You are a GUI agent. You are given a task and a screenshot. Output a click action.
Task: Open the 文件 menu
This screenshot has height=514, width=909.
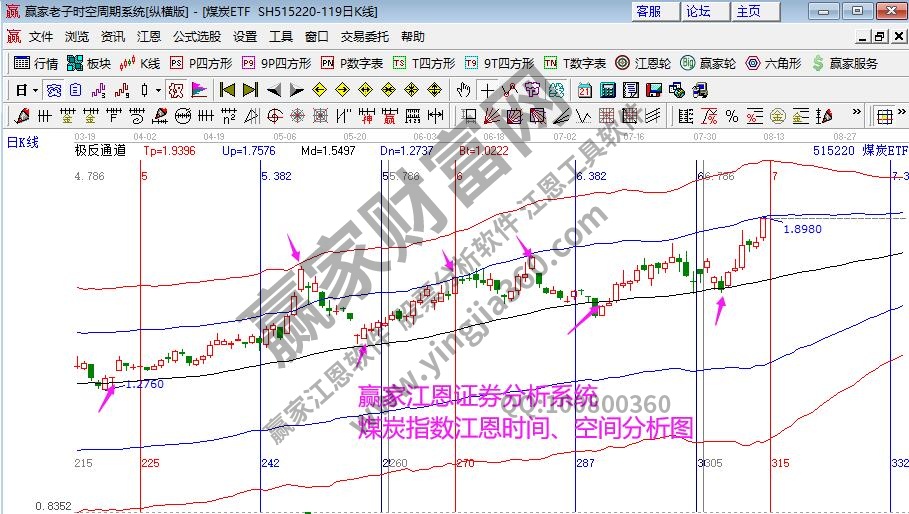[41, 37]
